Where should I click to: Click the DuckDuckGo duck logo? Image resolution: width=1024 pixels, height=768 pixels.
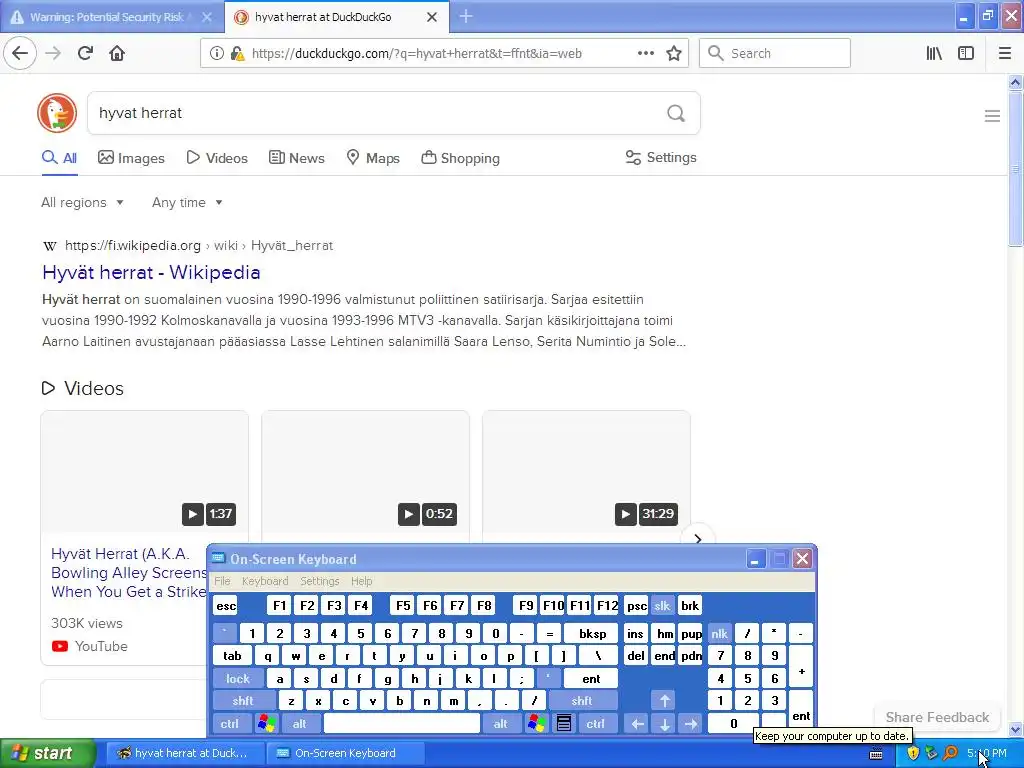tap(57, 113)
